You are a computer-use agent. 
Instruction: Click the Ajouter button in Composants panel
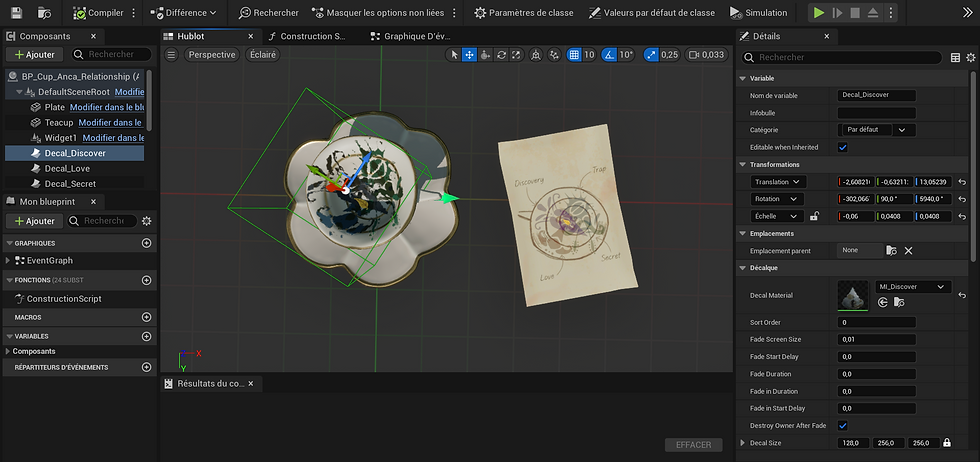point(34,54)
